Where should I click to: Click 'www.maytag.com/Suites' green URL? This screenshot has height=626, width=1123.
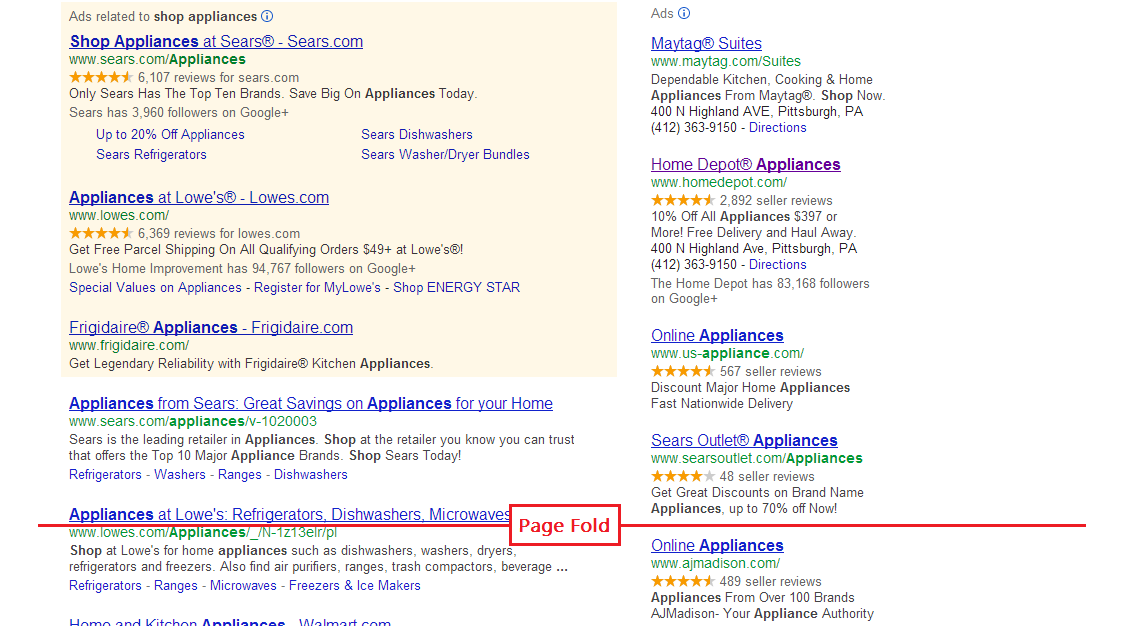click(726, 62)
